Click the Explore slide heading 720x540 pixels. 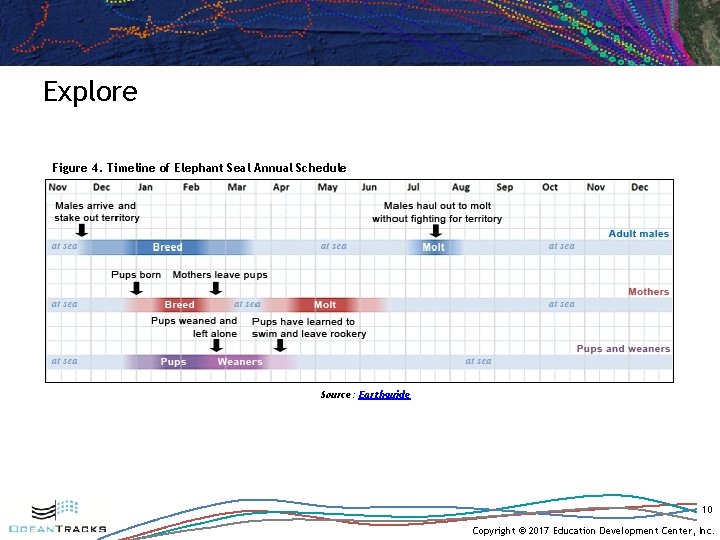click(90, 92)
